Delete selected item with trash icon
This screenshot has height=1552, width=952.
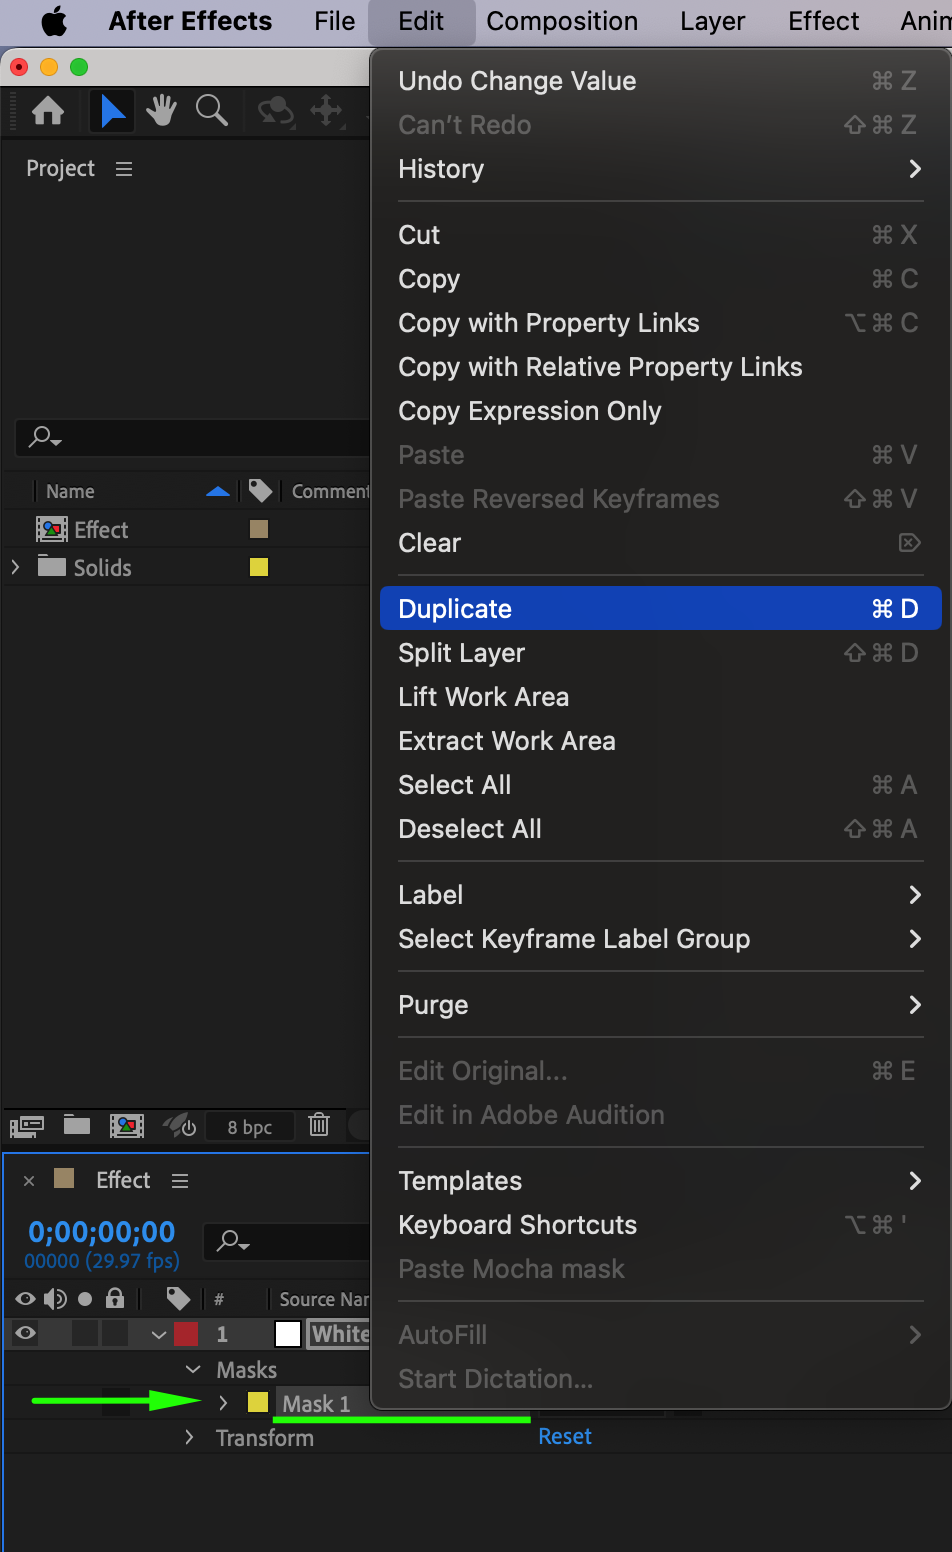coord(319,1125)
